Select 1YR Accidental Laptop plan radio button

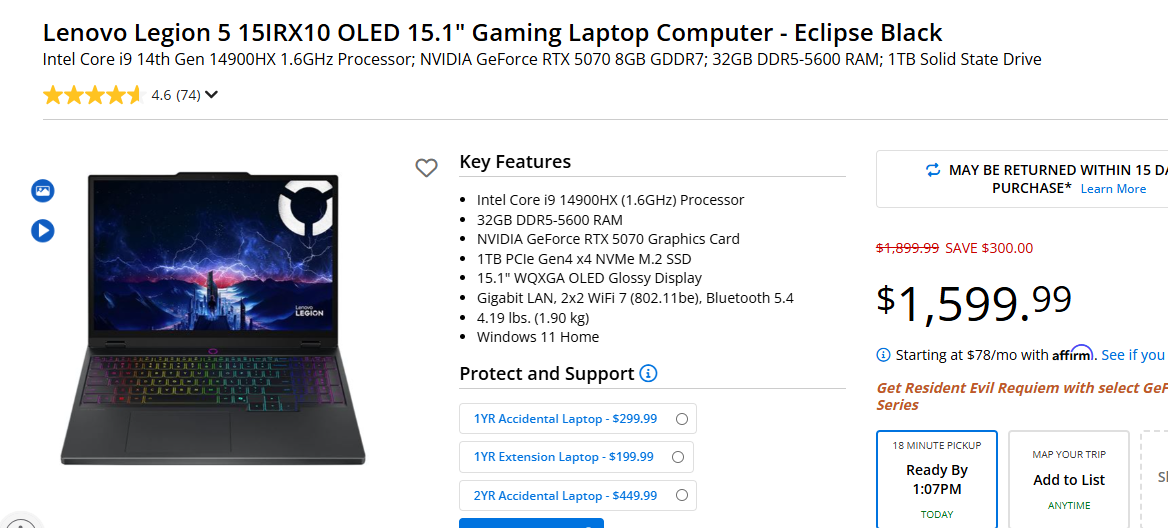coord(682,419)
